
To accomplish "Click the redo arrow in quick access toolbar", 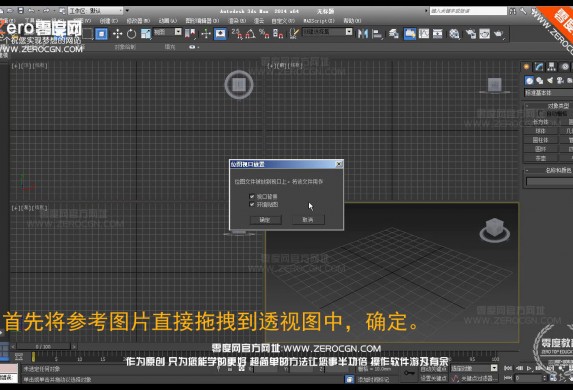I will click(x=46, y=11).
